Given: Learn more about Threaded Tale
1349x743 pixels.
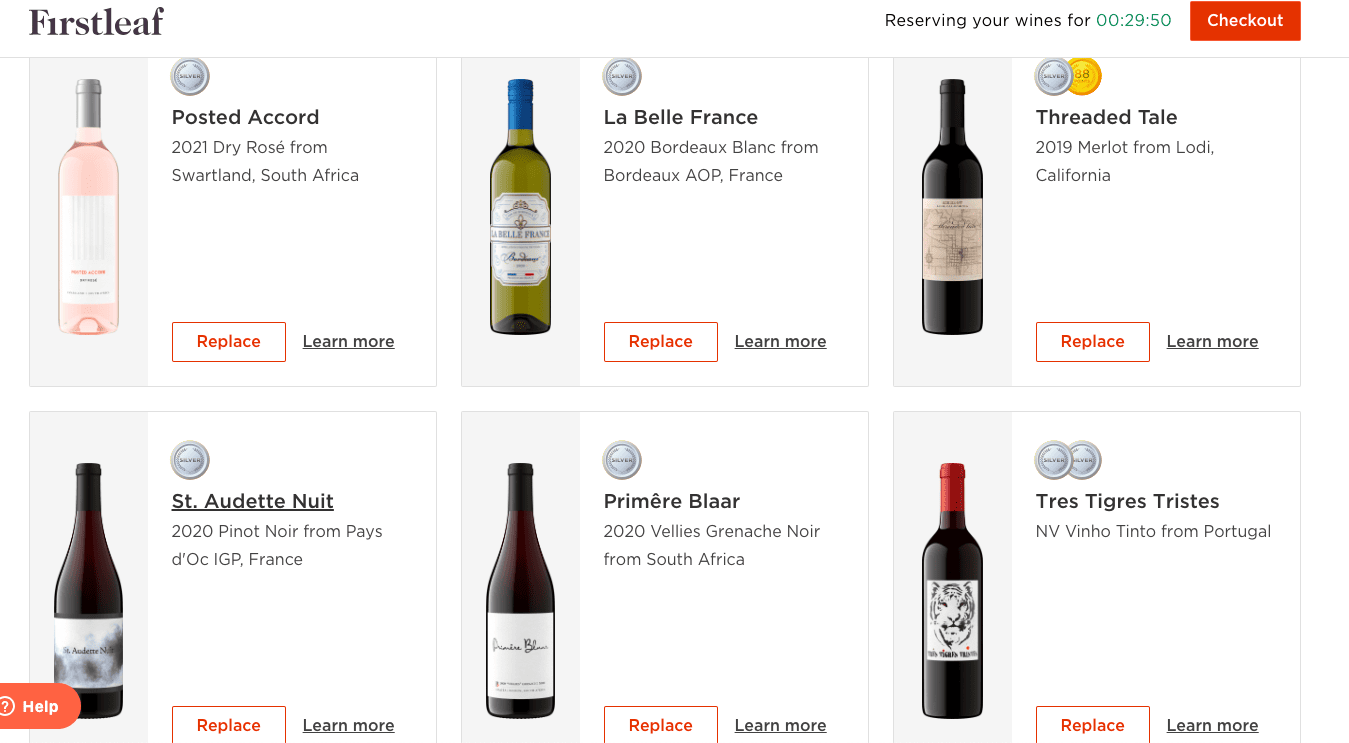Looking at the screenshot, I should (1212, 342).
